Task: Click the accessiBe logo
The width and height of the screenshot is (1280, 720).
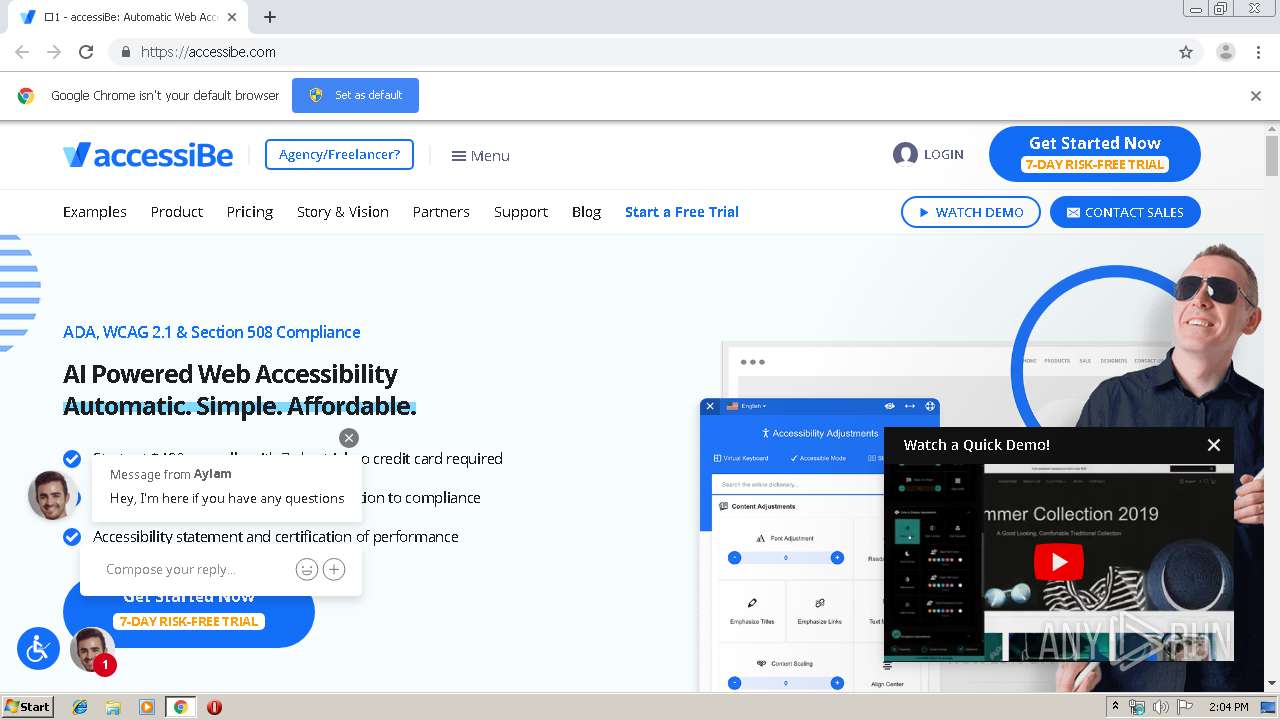Action: click(x=148, y=155)
